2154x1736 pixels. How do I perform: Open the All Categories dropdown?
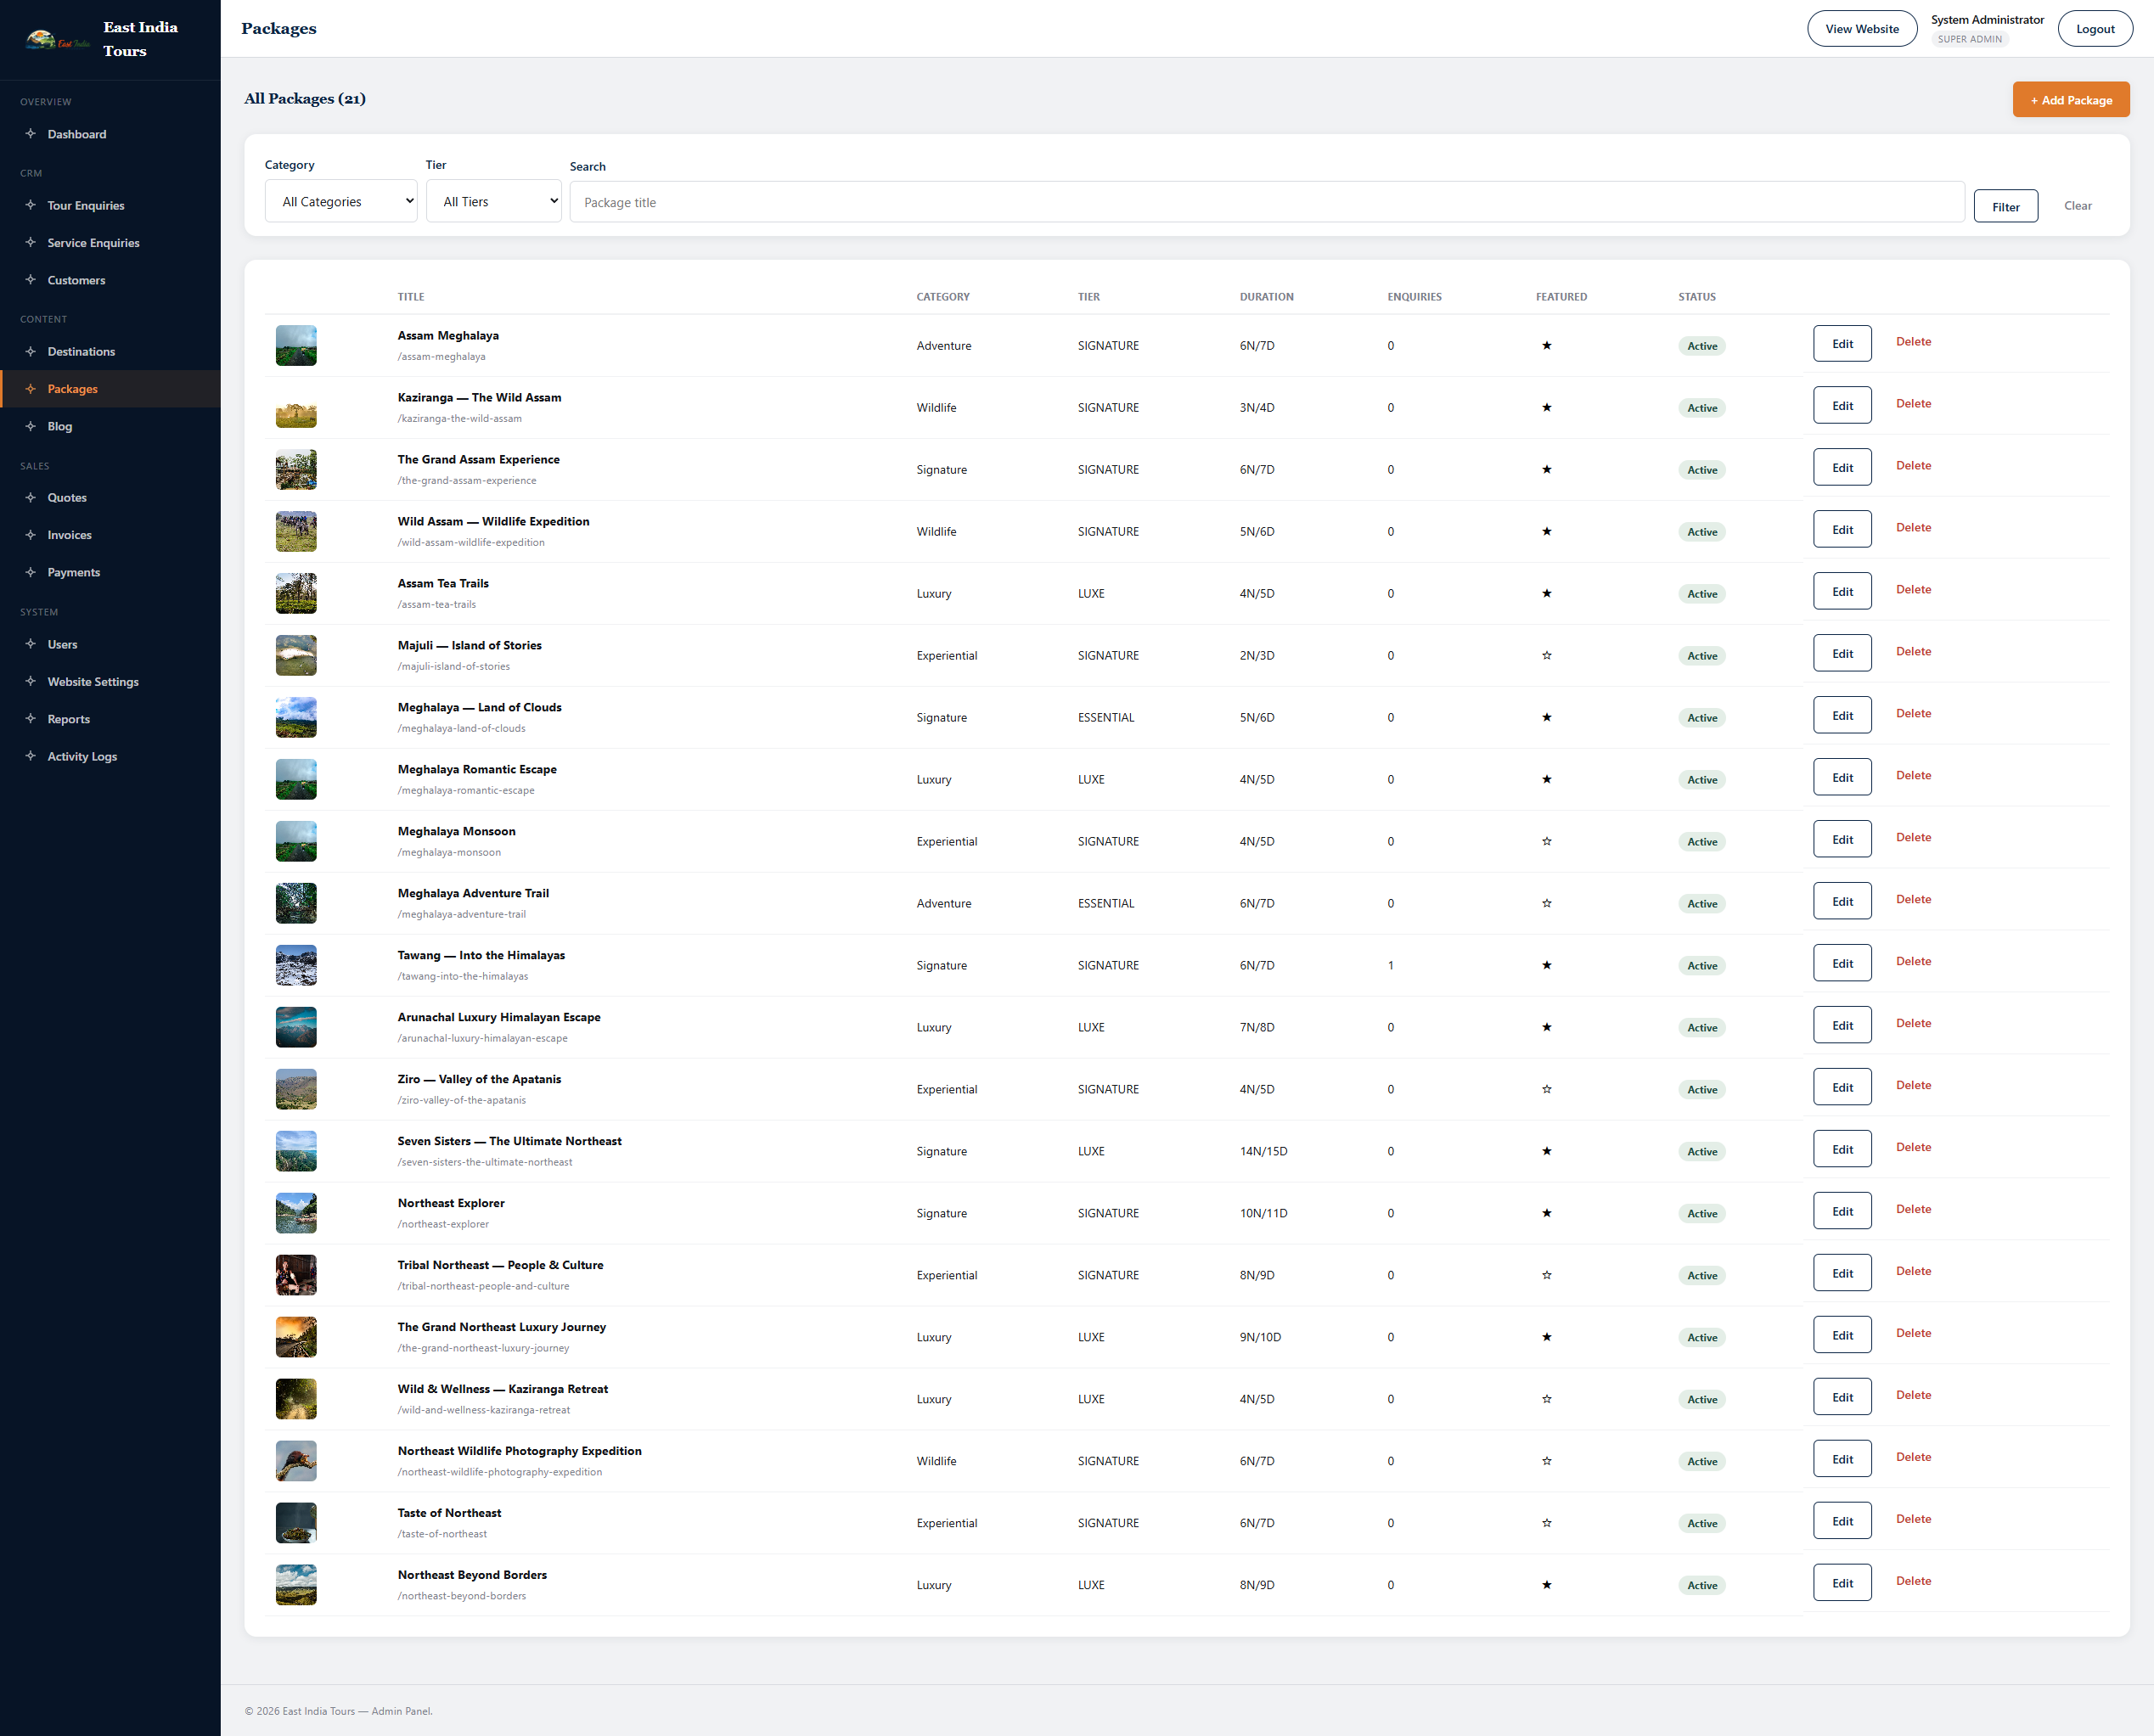[x=341, y=201]
